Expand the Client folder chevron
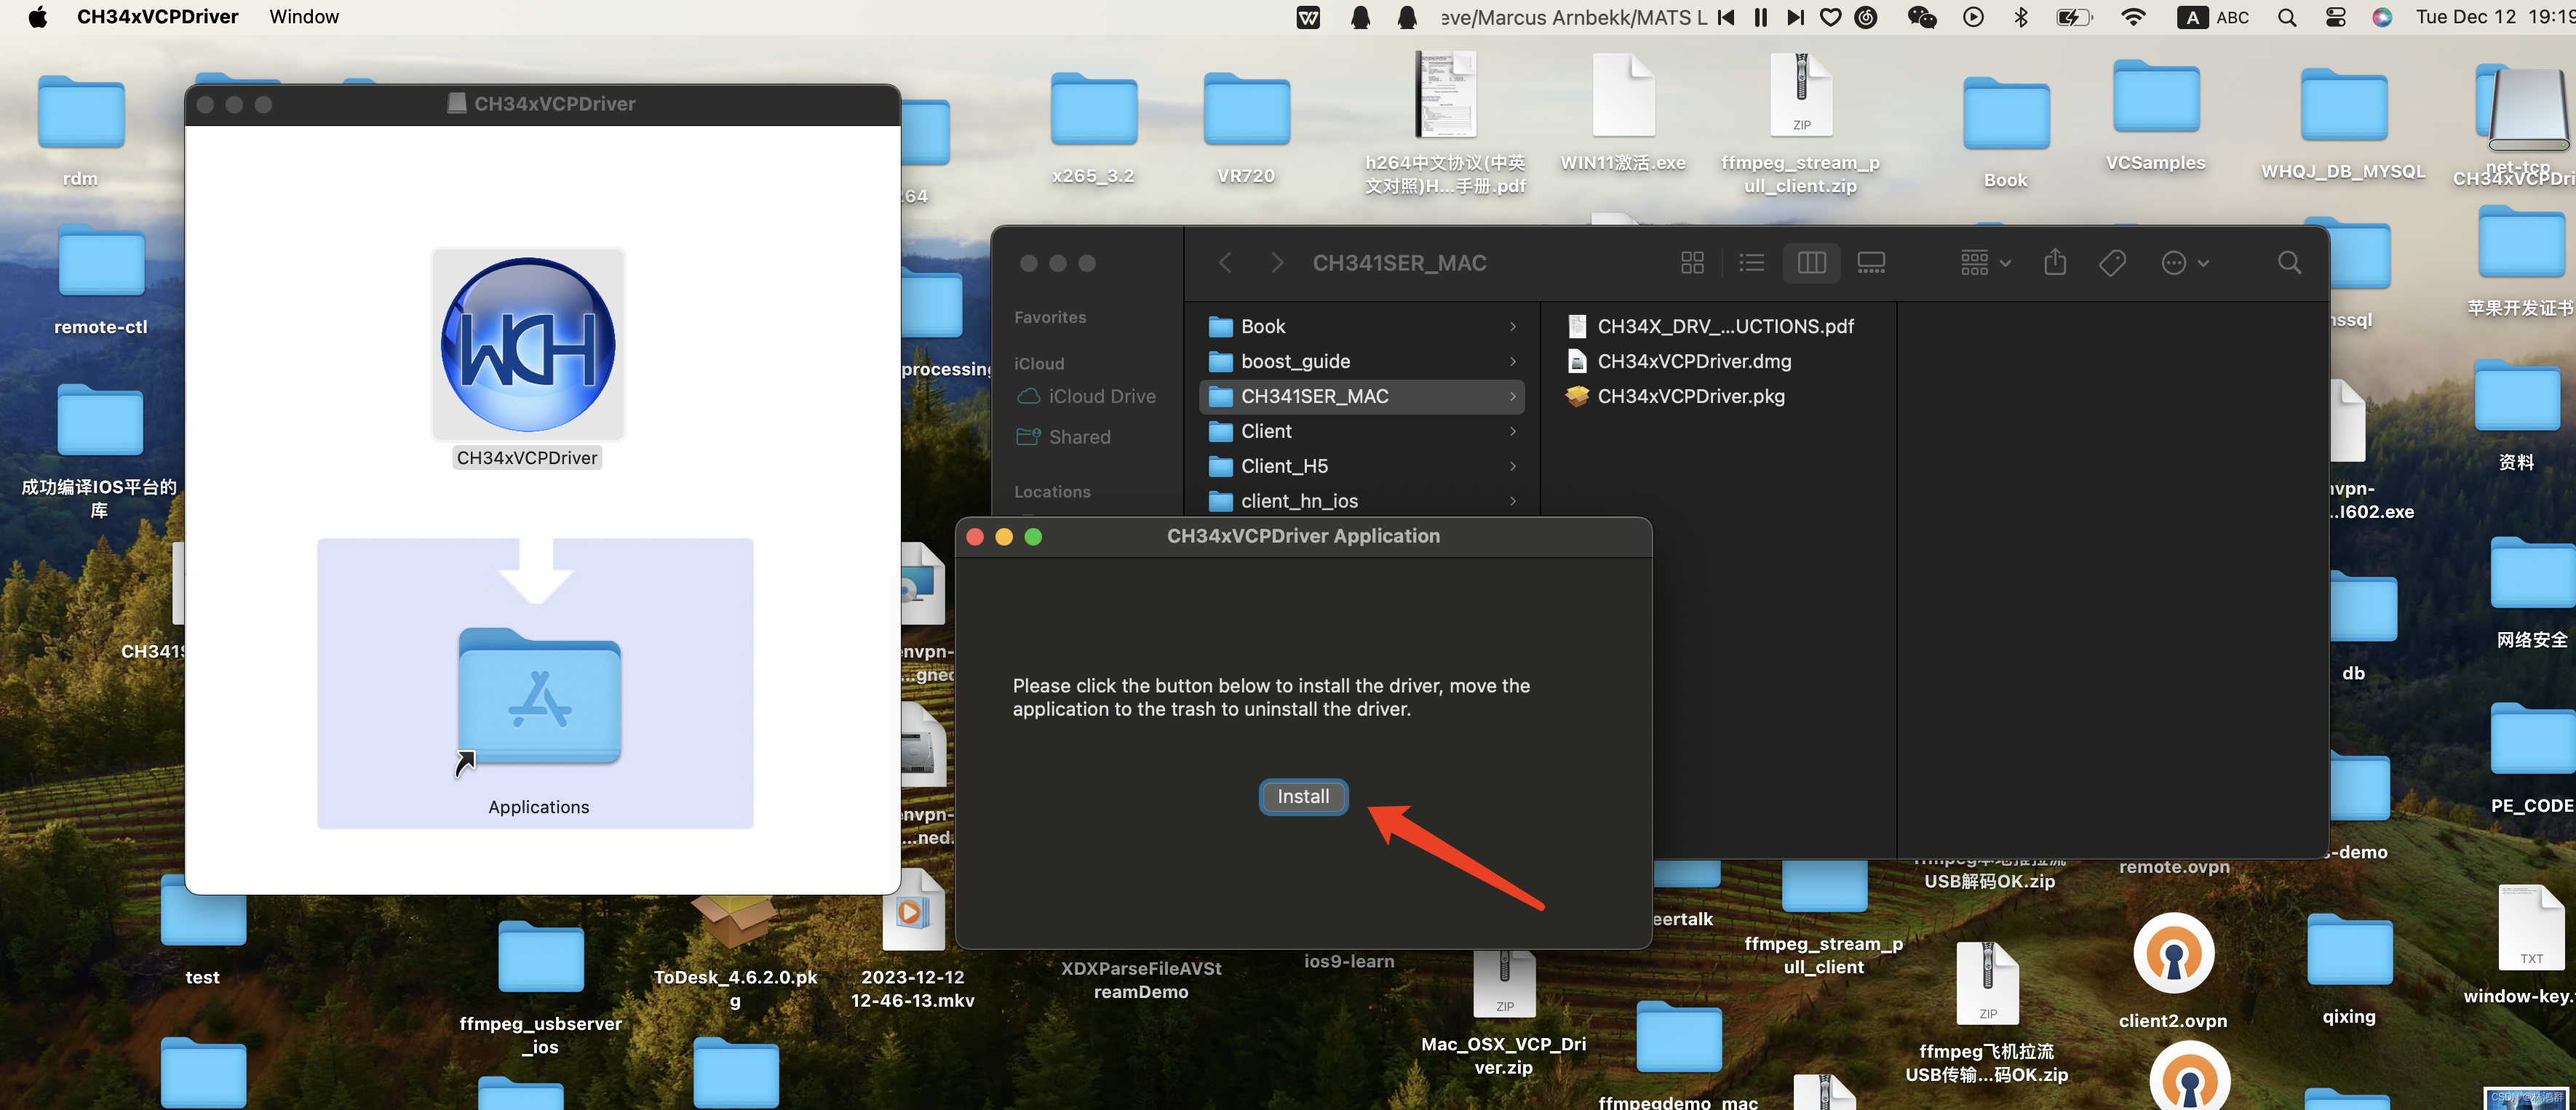Viewport: 2576px width, 1110px height. coord(1513,431)
